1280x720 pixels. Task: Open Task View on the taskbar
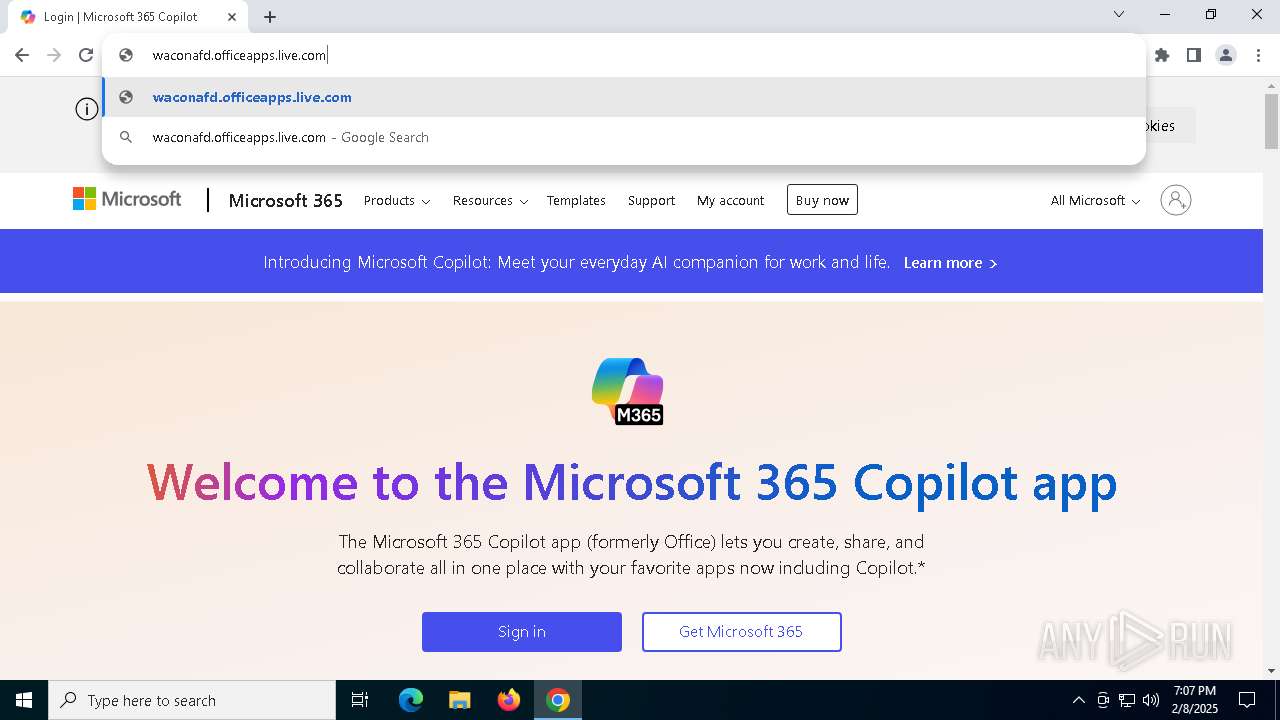[x=360, y=700]
